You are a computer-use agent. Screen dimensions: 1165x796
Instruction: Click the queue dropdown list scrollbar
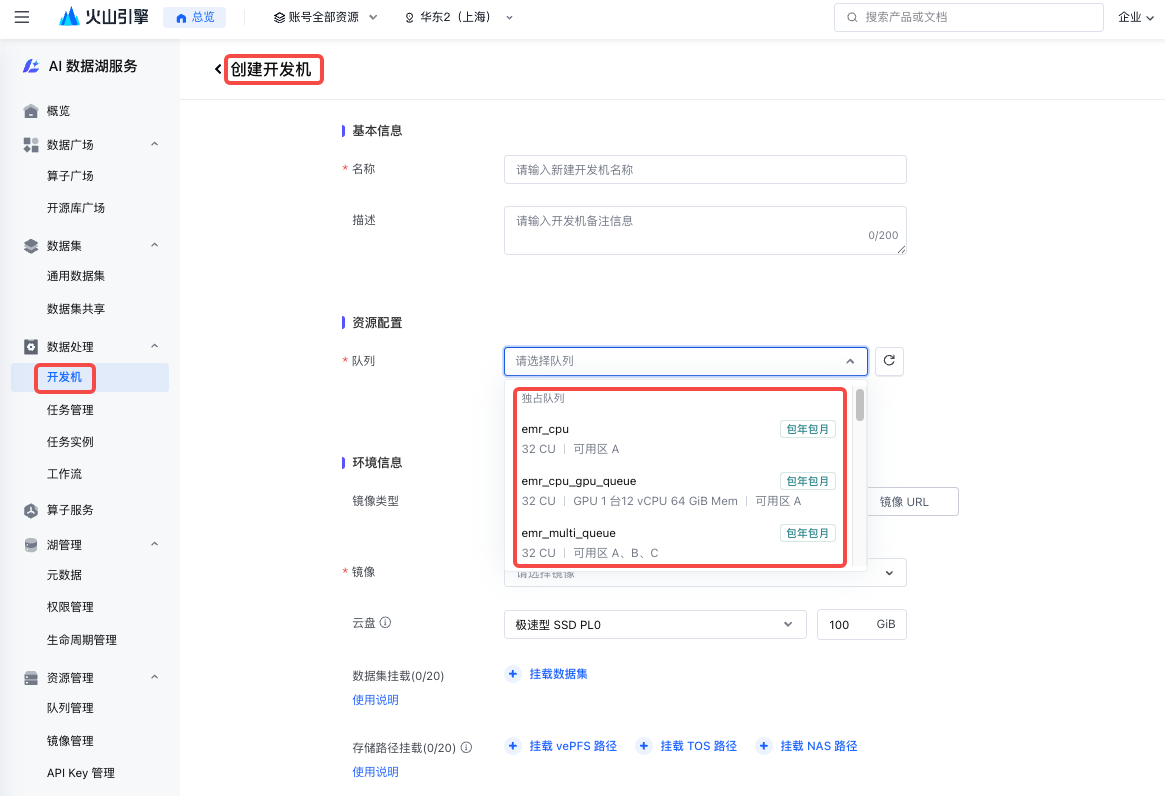point(860,405)
